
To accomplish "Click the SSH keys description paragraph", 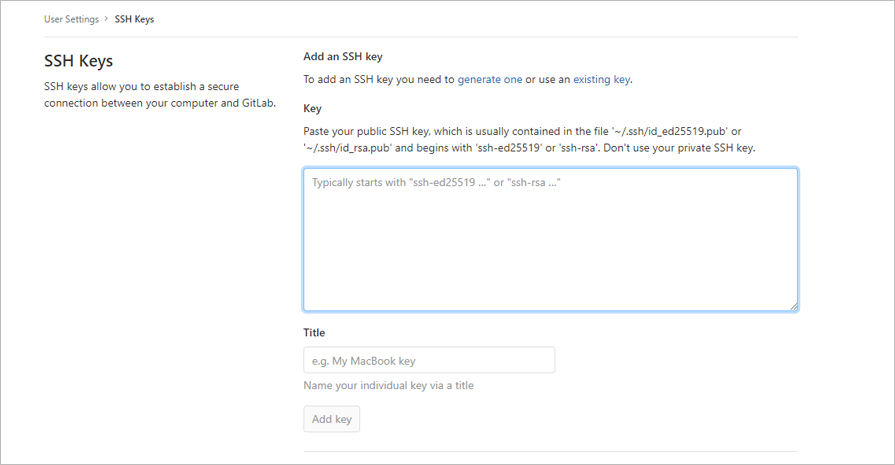I will (x=160, y=95).
